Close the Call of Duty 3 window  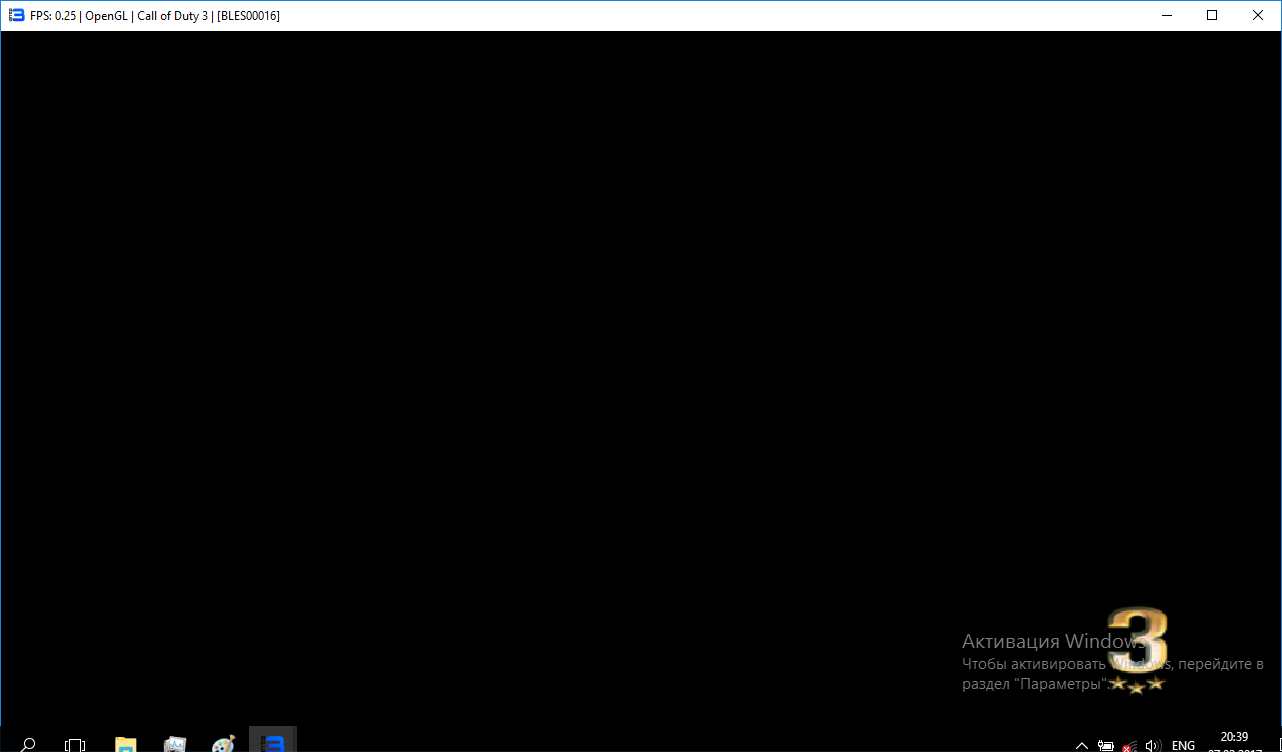point(1258,15)
